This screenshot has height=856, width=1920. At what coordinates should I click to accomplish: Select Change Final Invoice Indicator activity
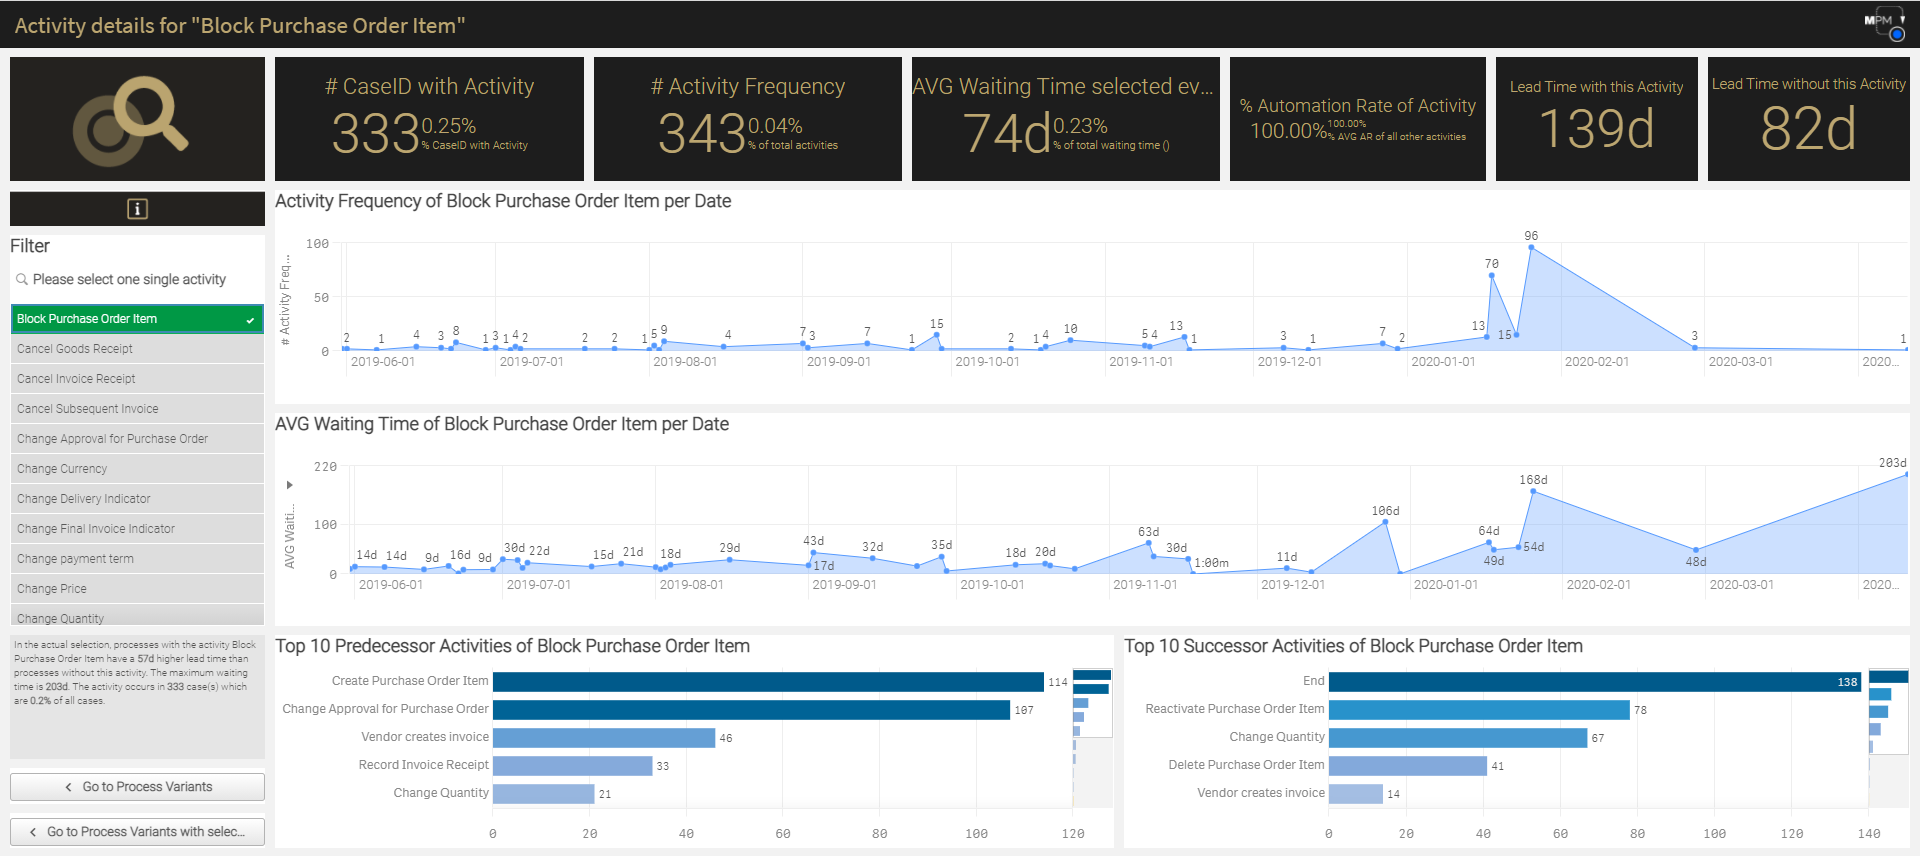[x=137, y=529]
